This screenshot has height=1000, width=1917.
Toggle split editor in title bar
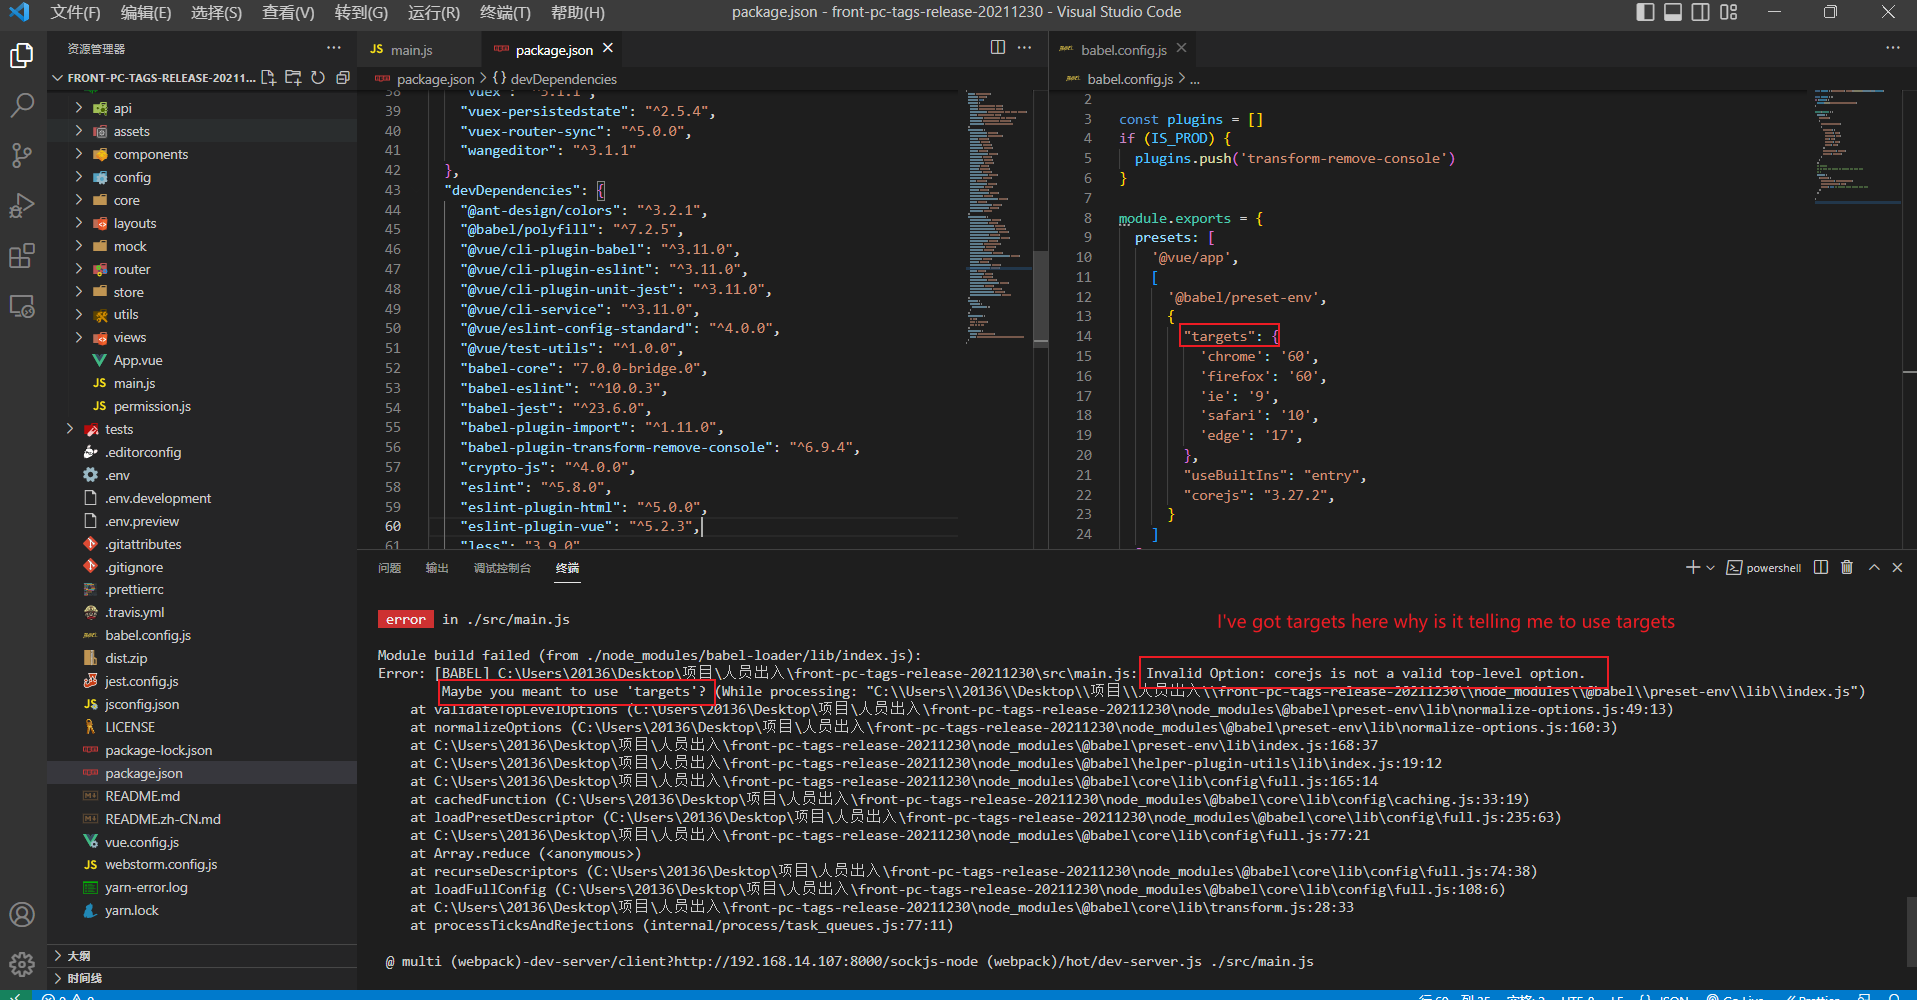[998, 47]
